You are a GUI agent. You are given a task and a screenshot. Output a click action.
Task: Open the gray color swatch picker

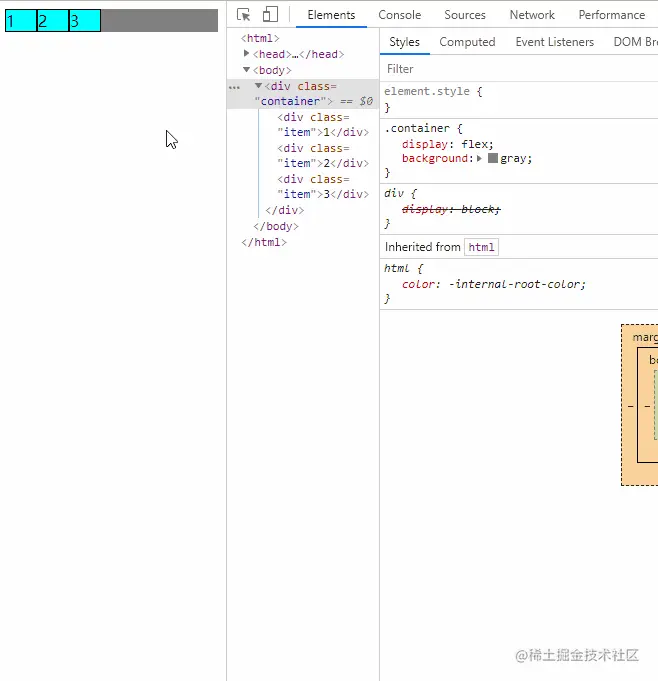493,158
